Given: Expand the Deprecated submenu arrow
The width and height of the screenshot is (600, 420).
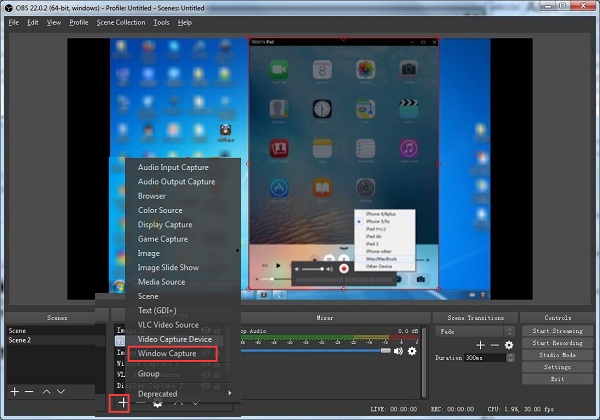Looking at the screenshot, I should (x=230, y=393).
